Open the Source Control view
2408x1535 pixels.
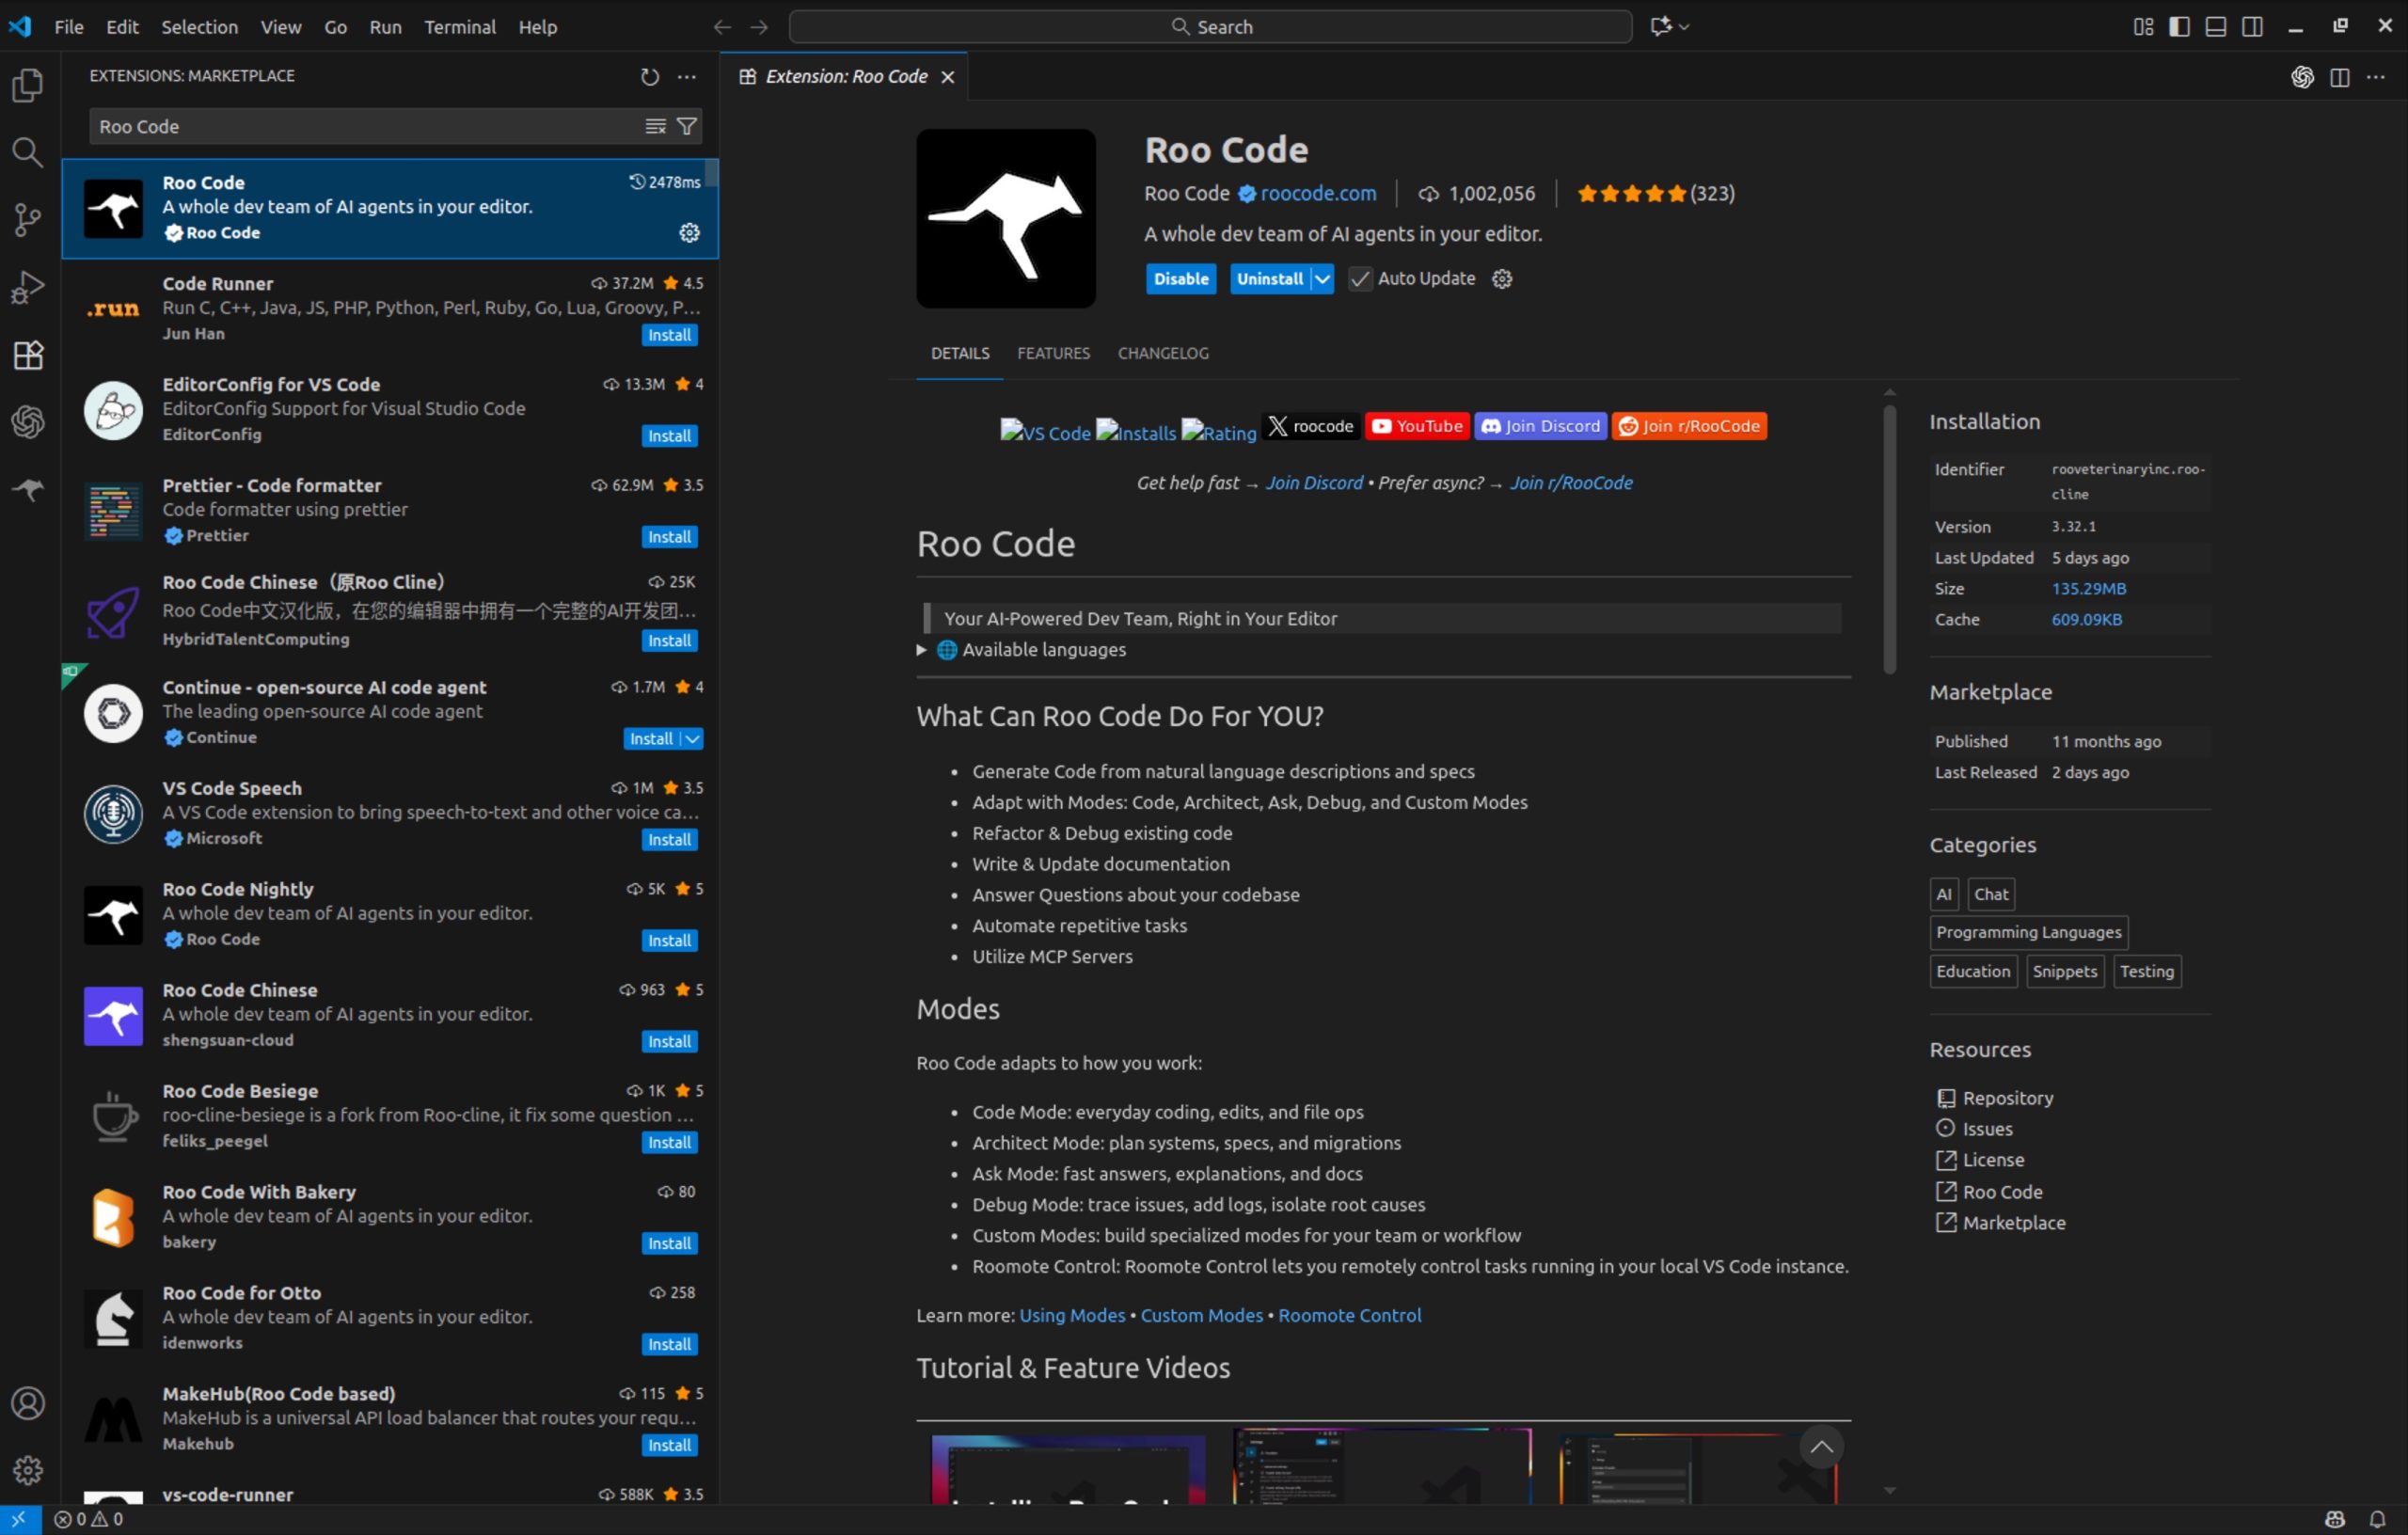(27, 219)
